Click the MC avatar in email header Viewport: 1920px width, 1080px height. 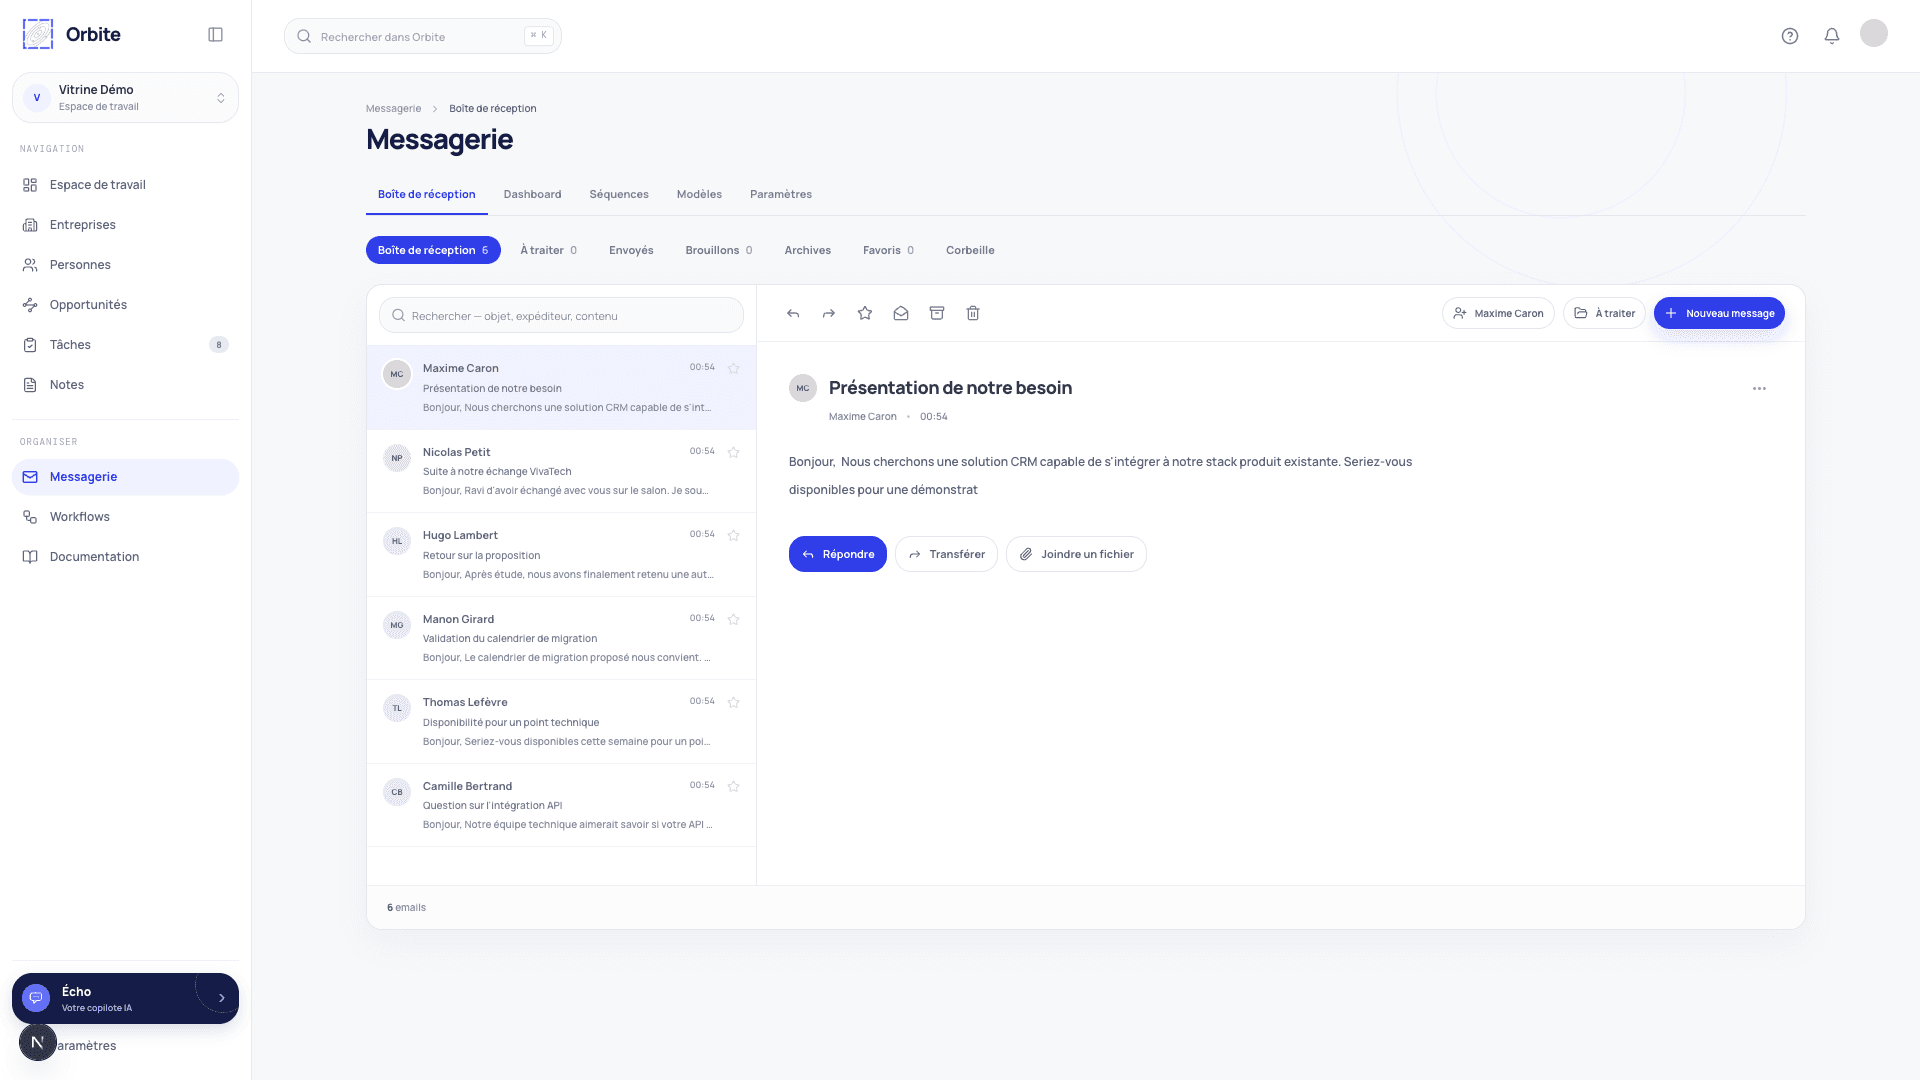803,388
